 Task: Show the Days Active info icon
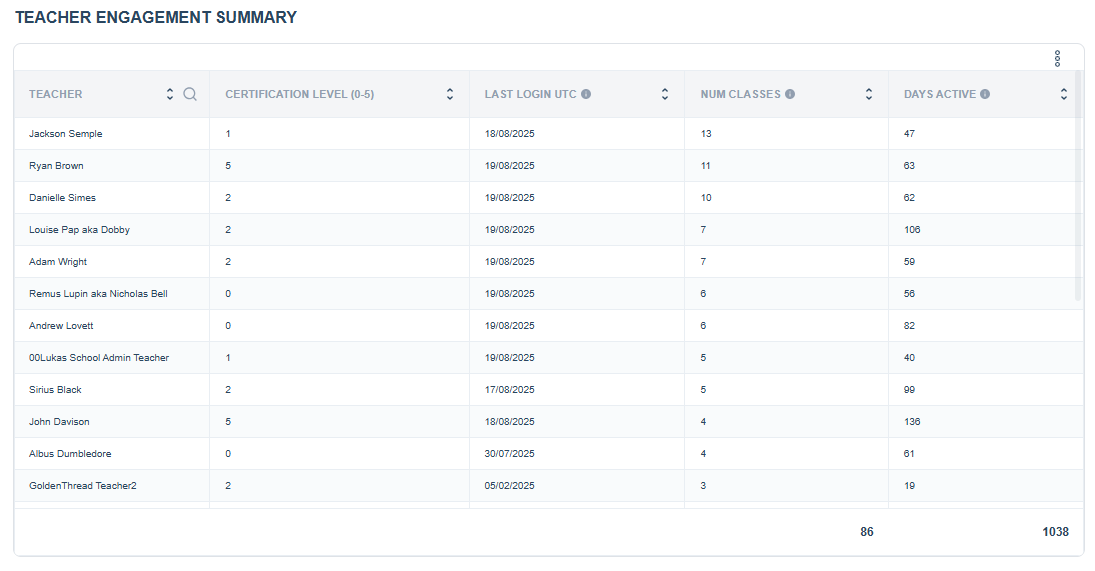(985, 94)
